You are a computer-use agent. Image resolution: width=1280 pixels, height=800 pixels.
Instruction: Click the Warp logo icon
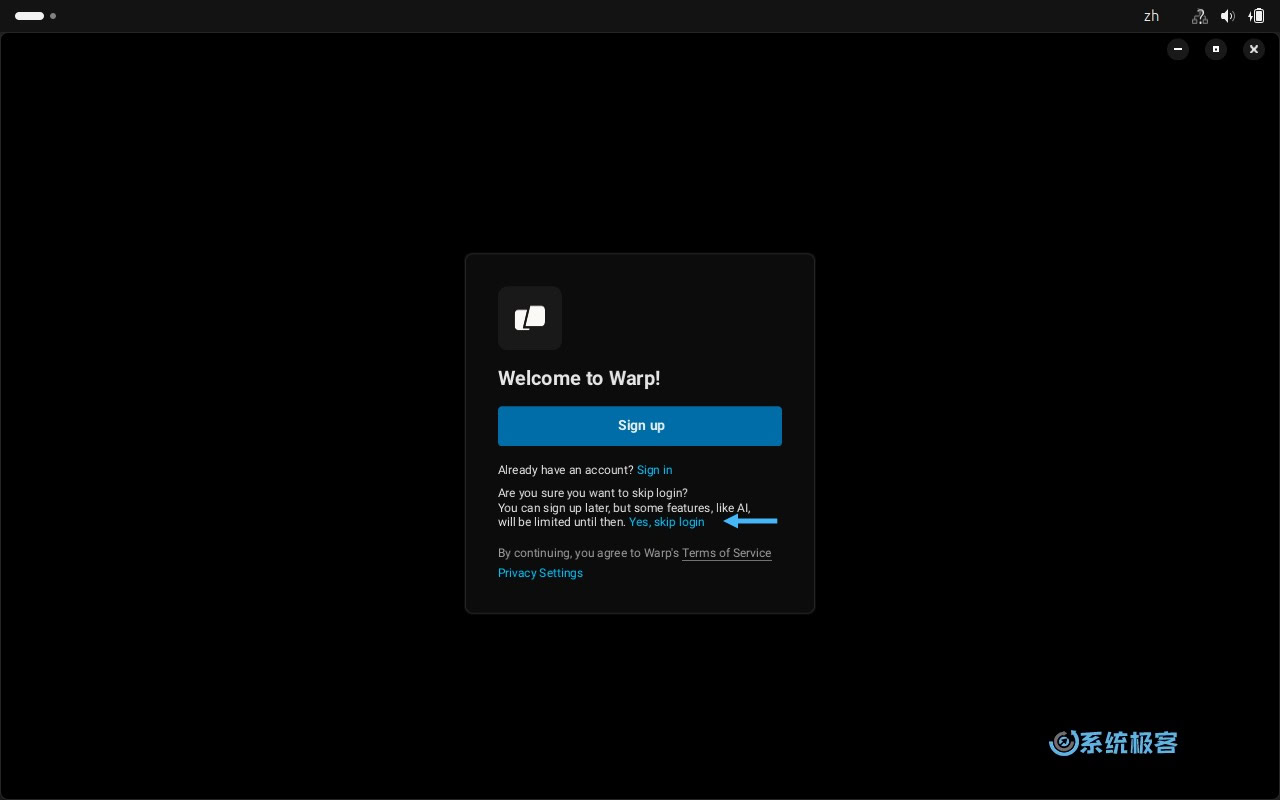(530, 318)
